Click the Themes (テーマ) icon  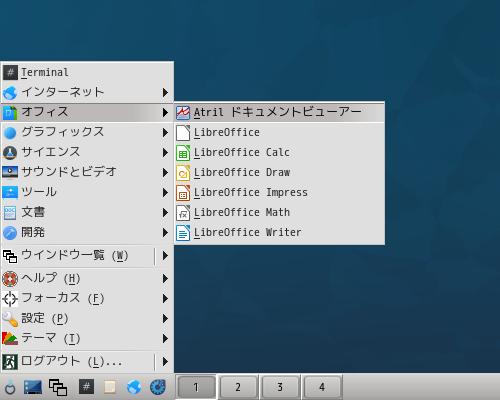(x=10, y=339)
